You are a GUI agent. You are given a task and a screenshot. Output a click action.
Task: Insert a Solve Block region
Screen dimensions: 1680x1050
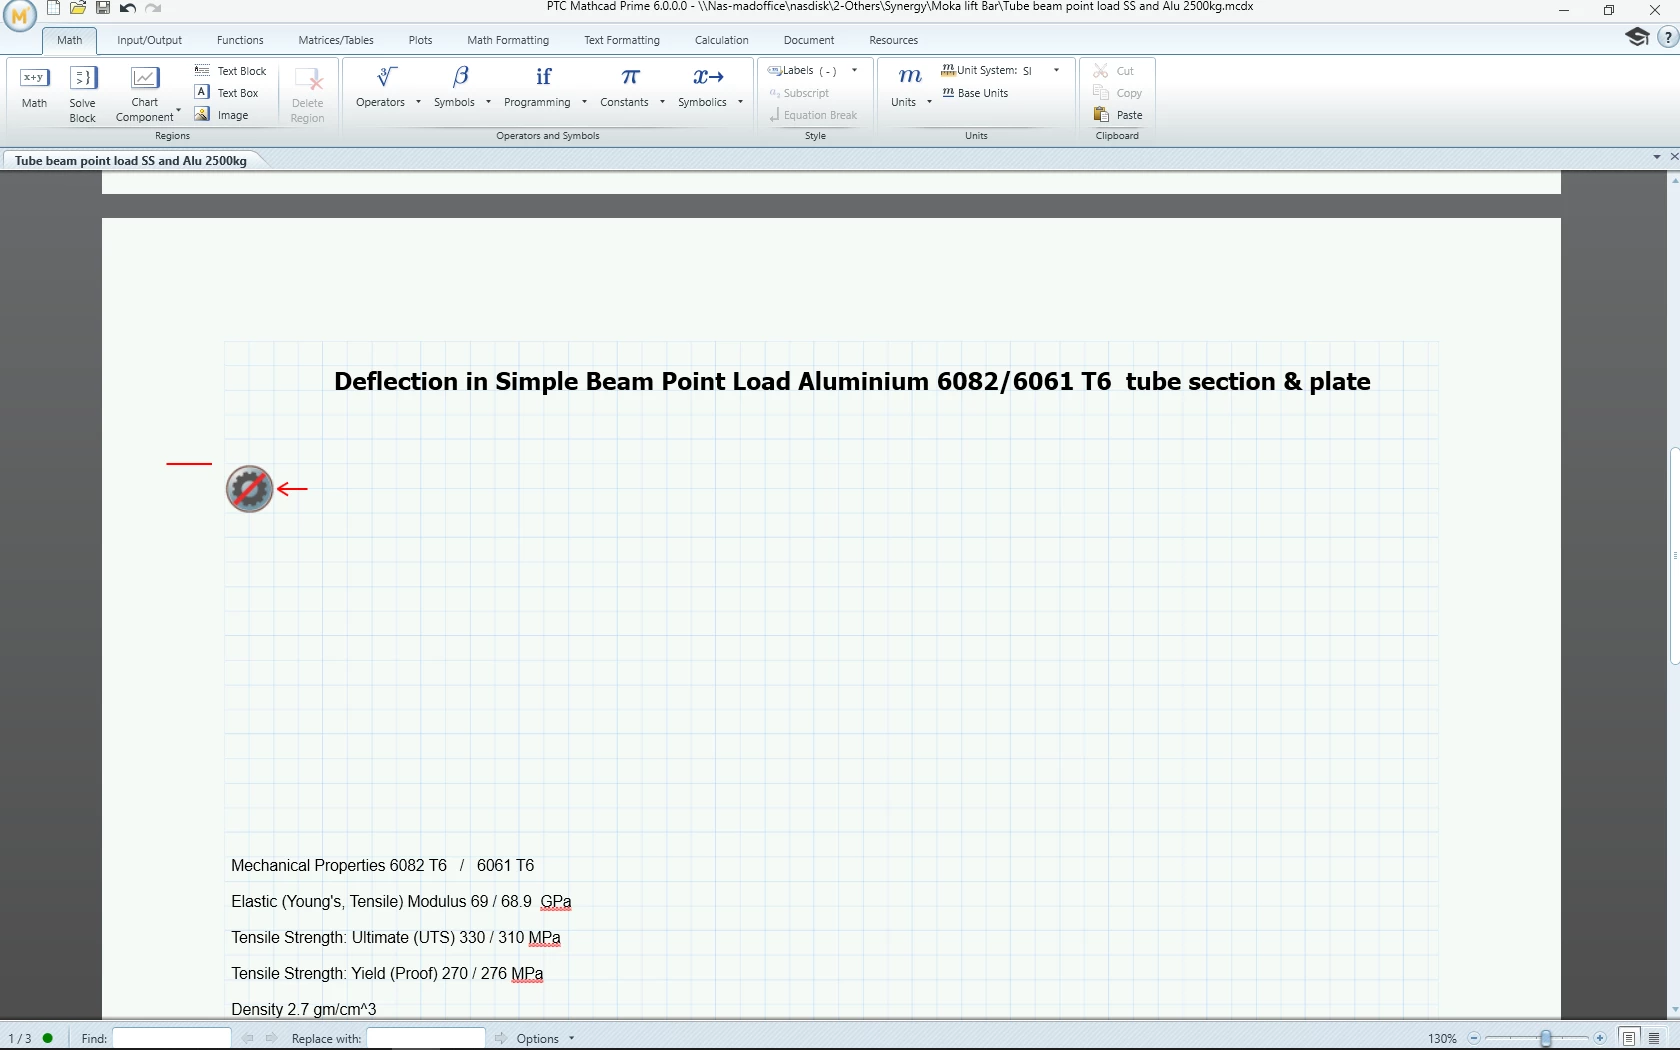(x=83, y=94)
